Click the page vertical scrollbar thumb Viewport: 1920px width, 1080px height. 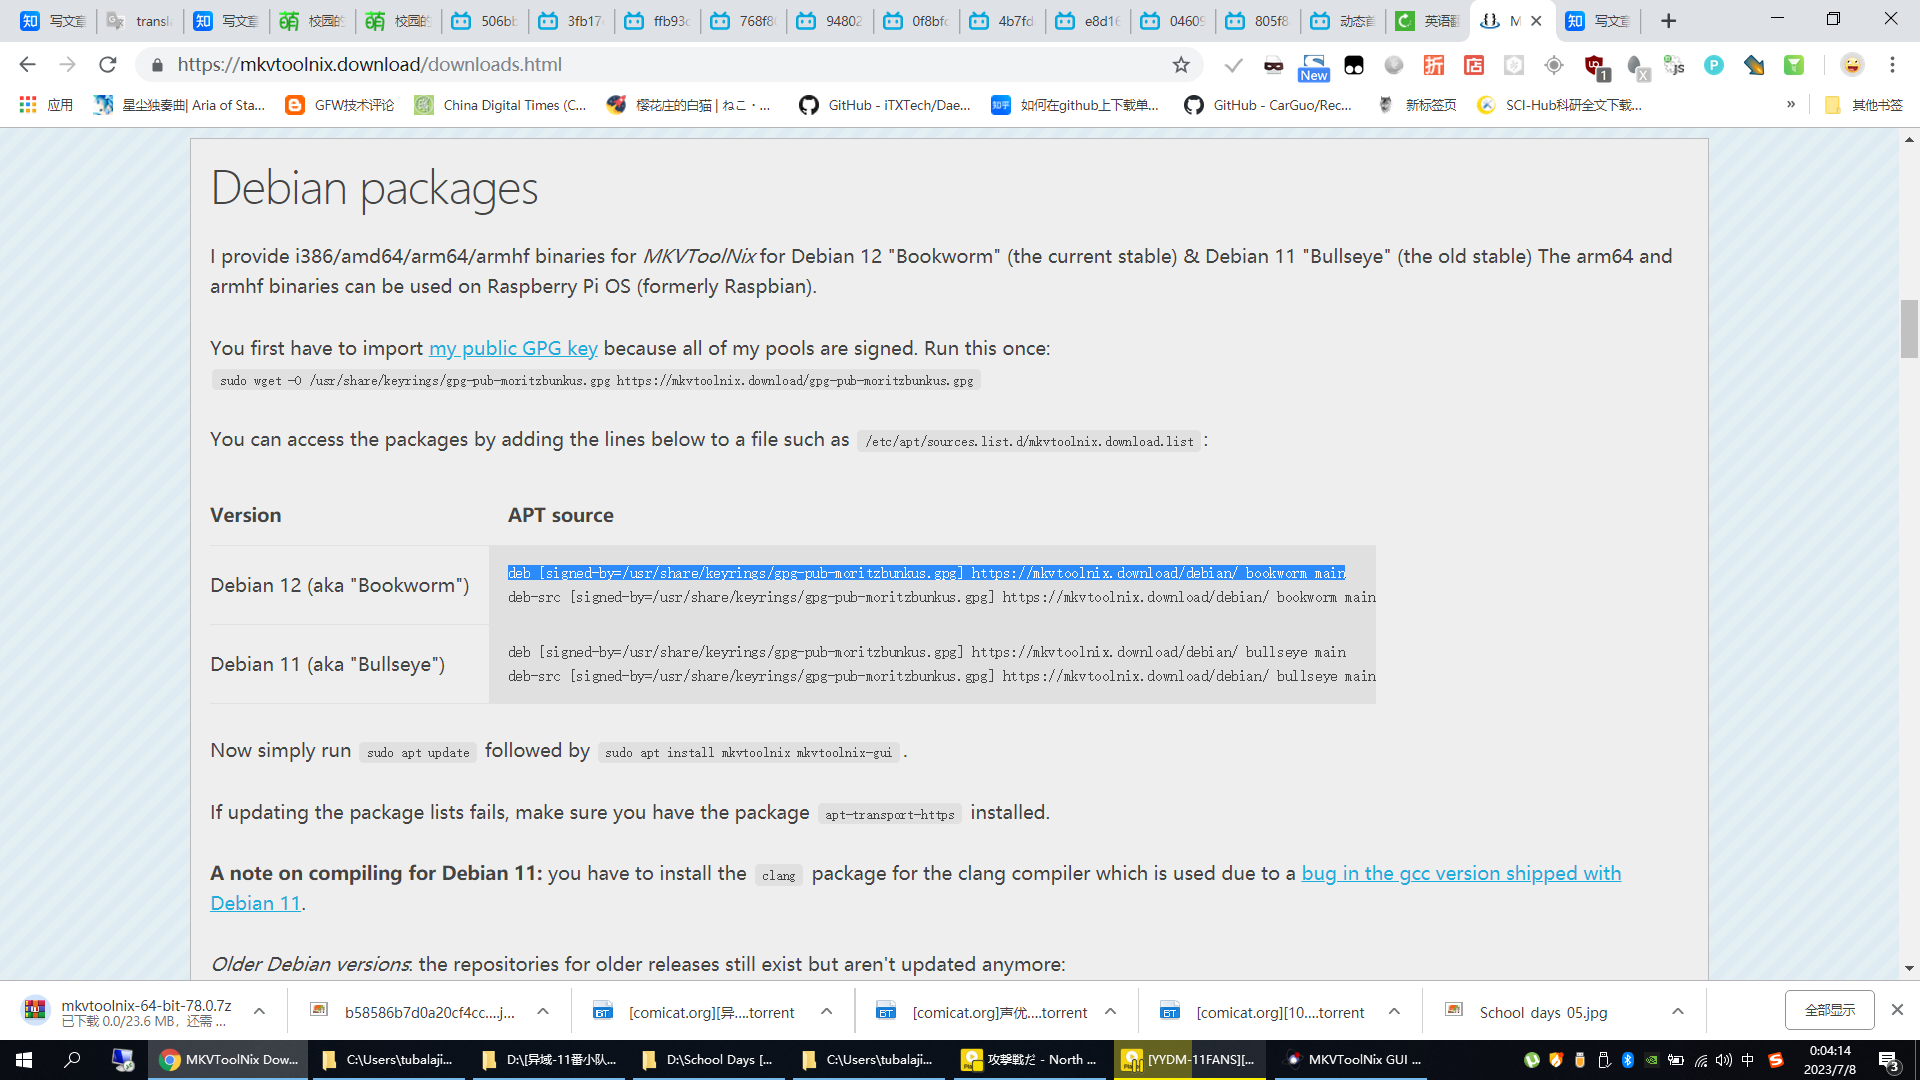click(1909, 328)
